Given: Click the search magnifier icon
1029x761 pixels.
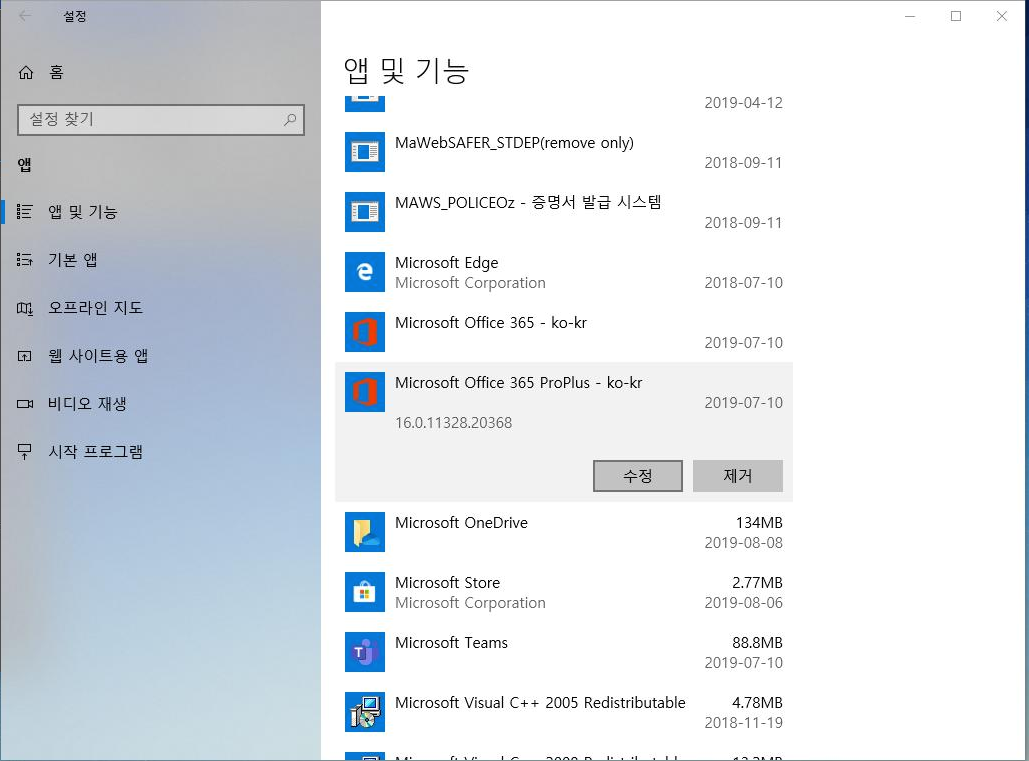Looking at the screenshot, I should coord(289,119).
